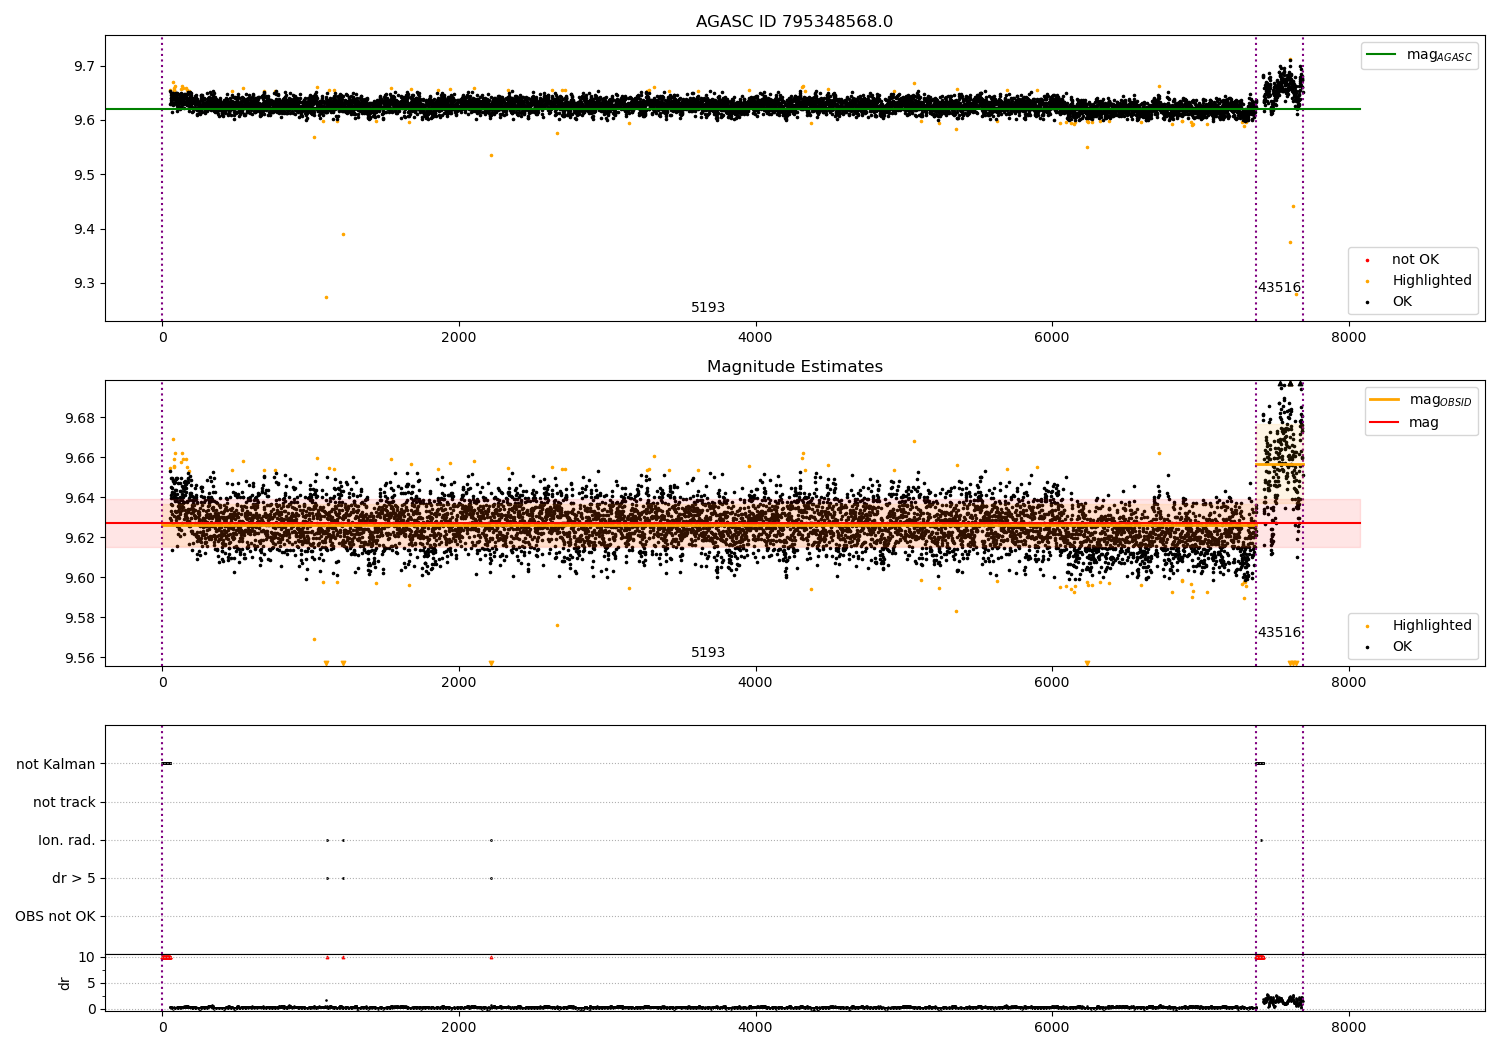Image resolution: width=1500 pixels, height=1050 pixels.
Task: Click the 8000 x-axis tick under the dr plot
Action: point(1348,1027)
